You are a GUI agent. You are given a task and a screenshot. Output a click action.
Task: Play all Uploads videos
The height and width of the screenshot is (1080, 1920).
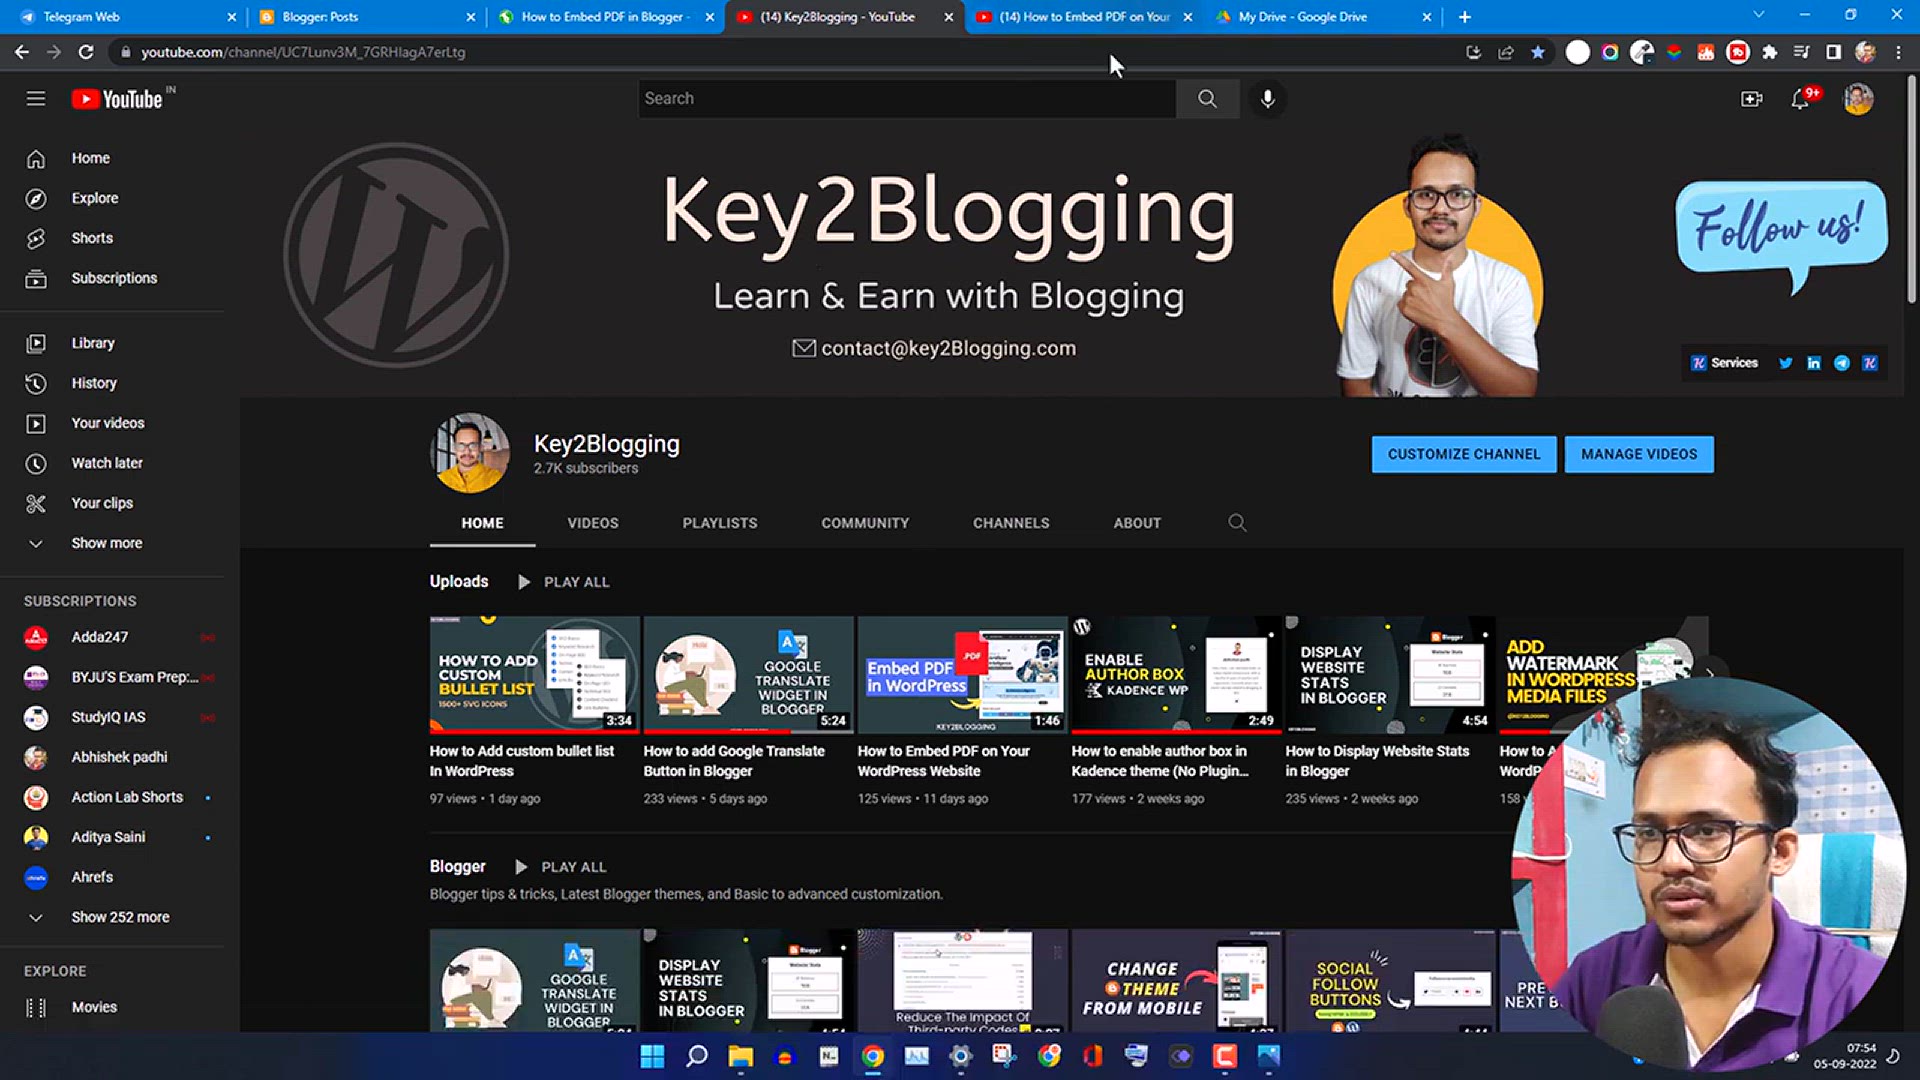pos(564,582)
